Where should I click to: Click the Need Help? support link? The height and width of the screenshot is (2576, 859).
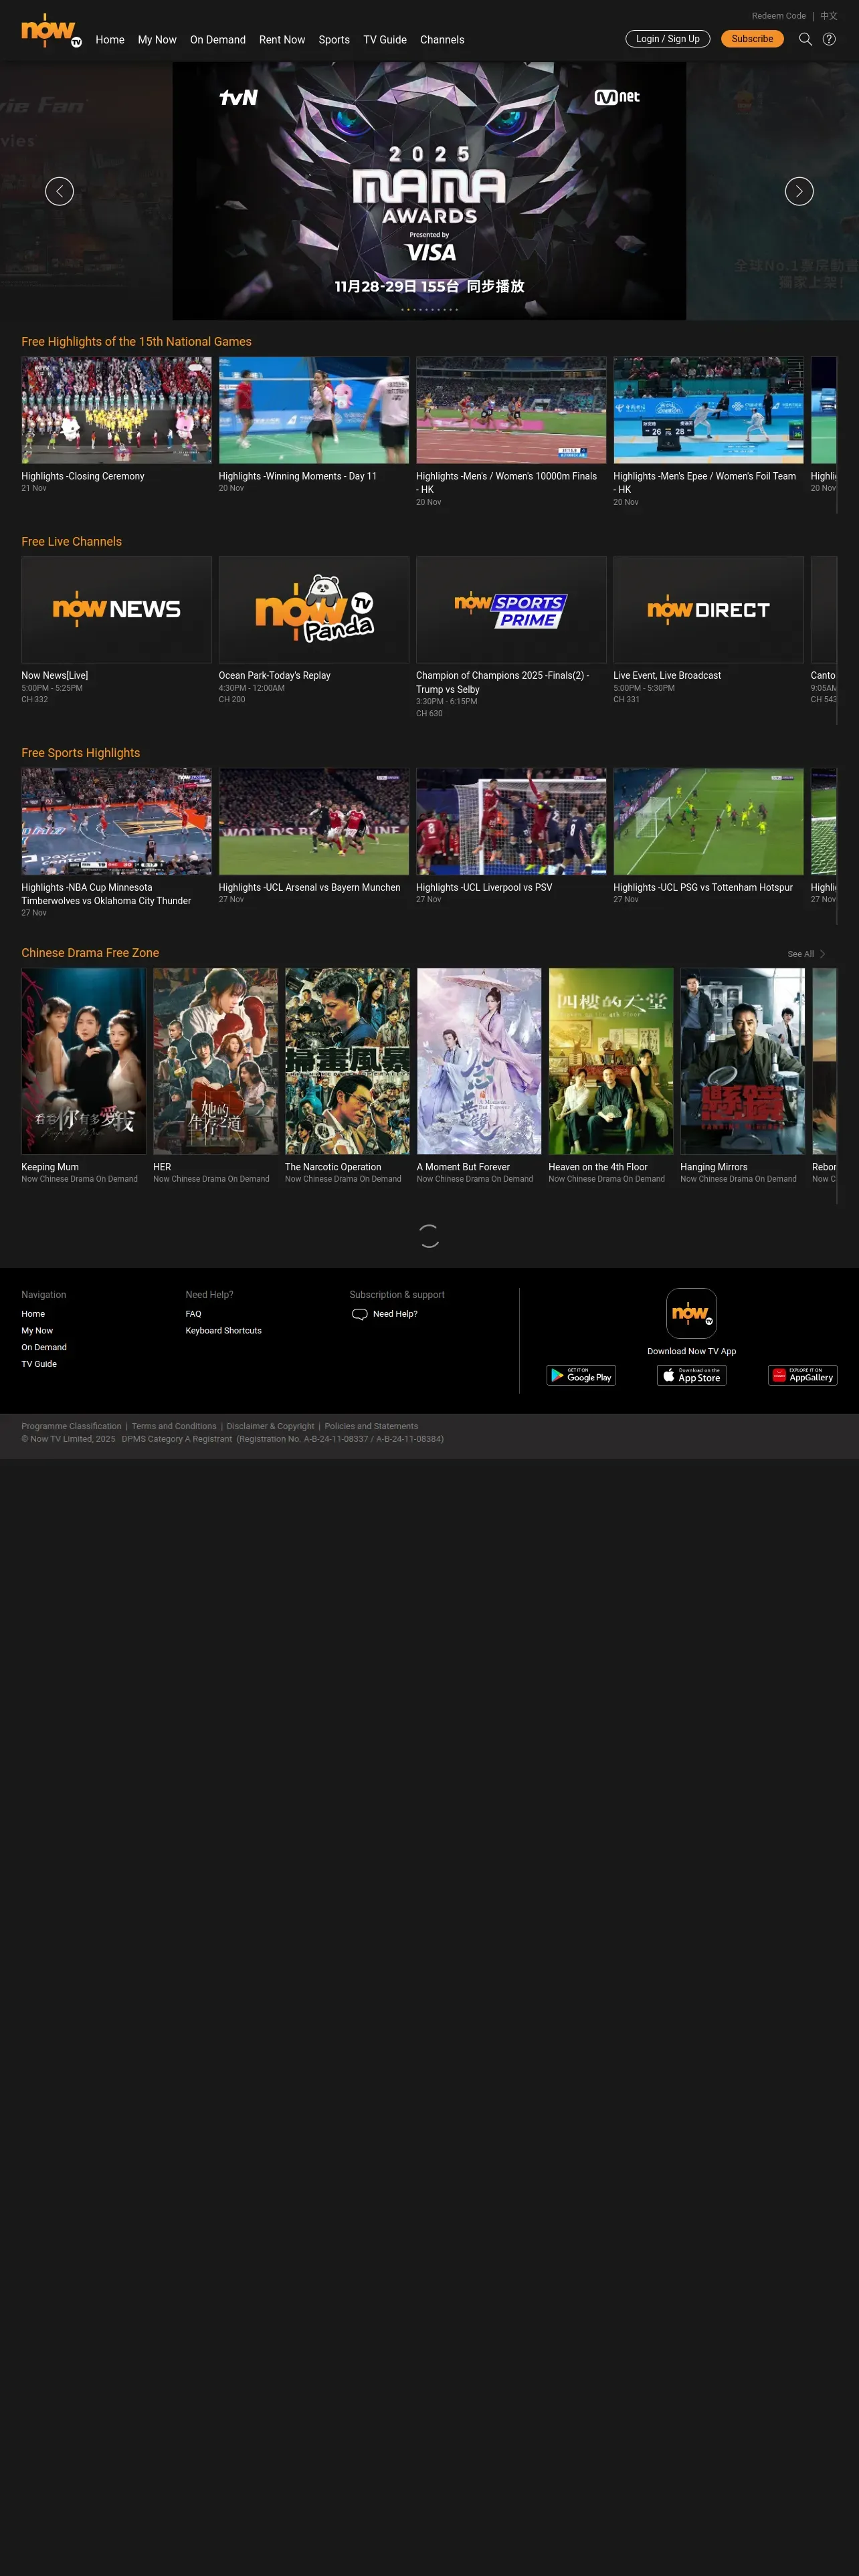click(x=395, y=1314)
